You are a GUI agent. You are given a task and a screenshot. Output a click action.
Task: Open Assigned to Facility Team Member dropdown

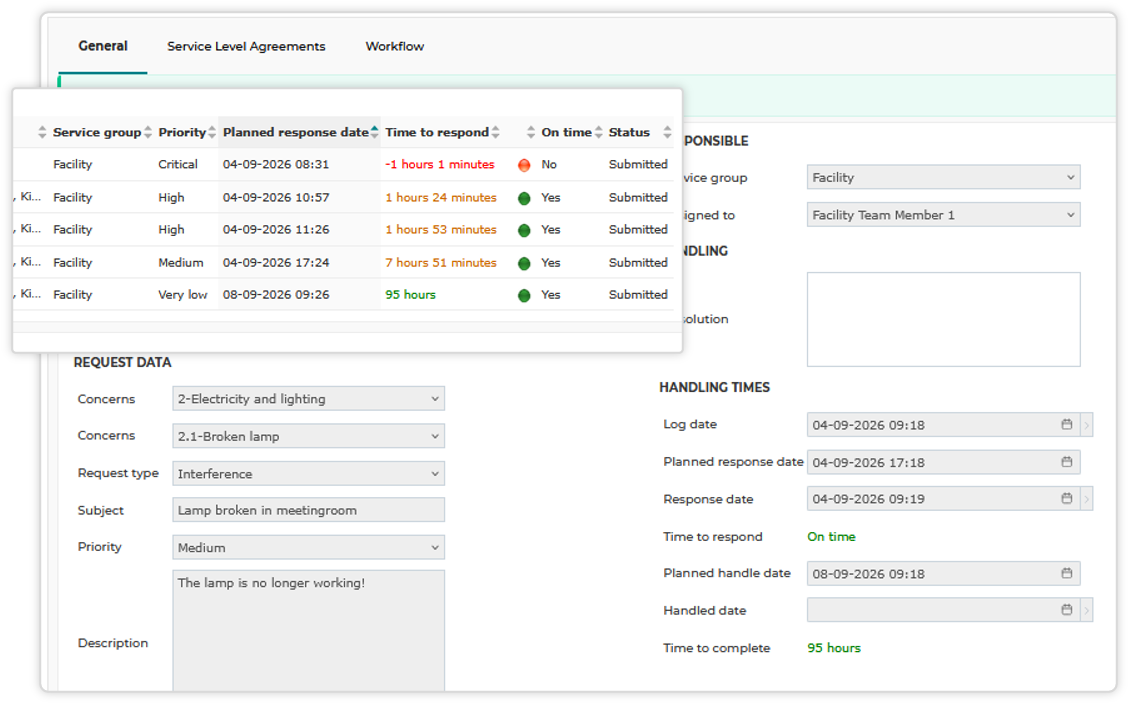point(943,215)
